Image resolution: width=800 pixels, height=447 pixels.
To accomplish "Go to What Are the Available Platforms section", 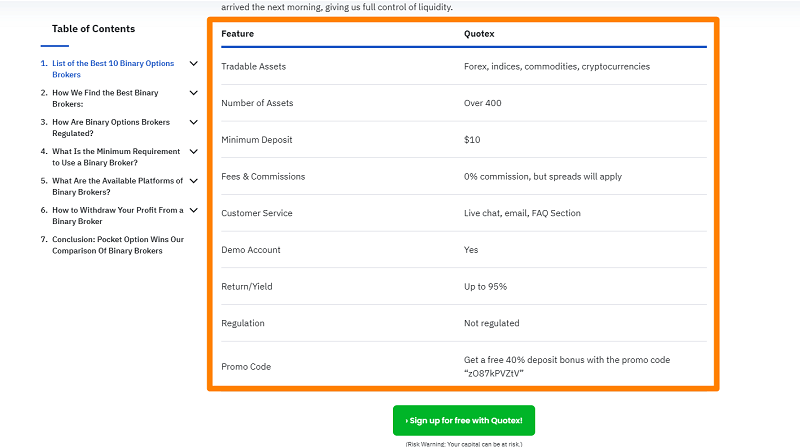I will [117, 186].
